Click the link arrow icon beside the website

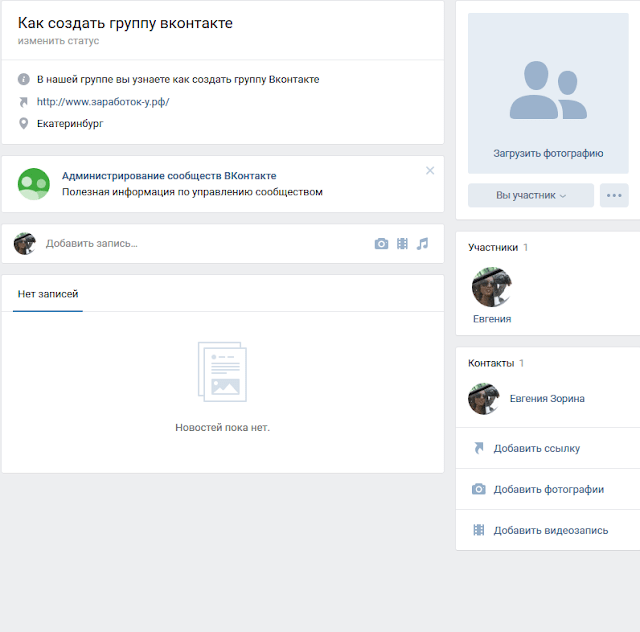[24, 102]
